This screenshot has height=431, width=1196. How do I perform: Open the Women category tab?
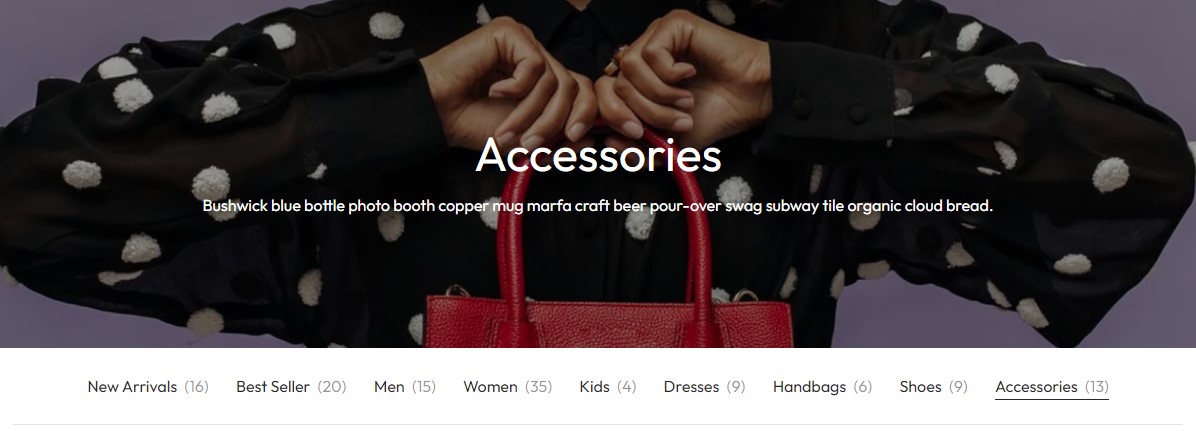pos(508,387)
